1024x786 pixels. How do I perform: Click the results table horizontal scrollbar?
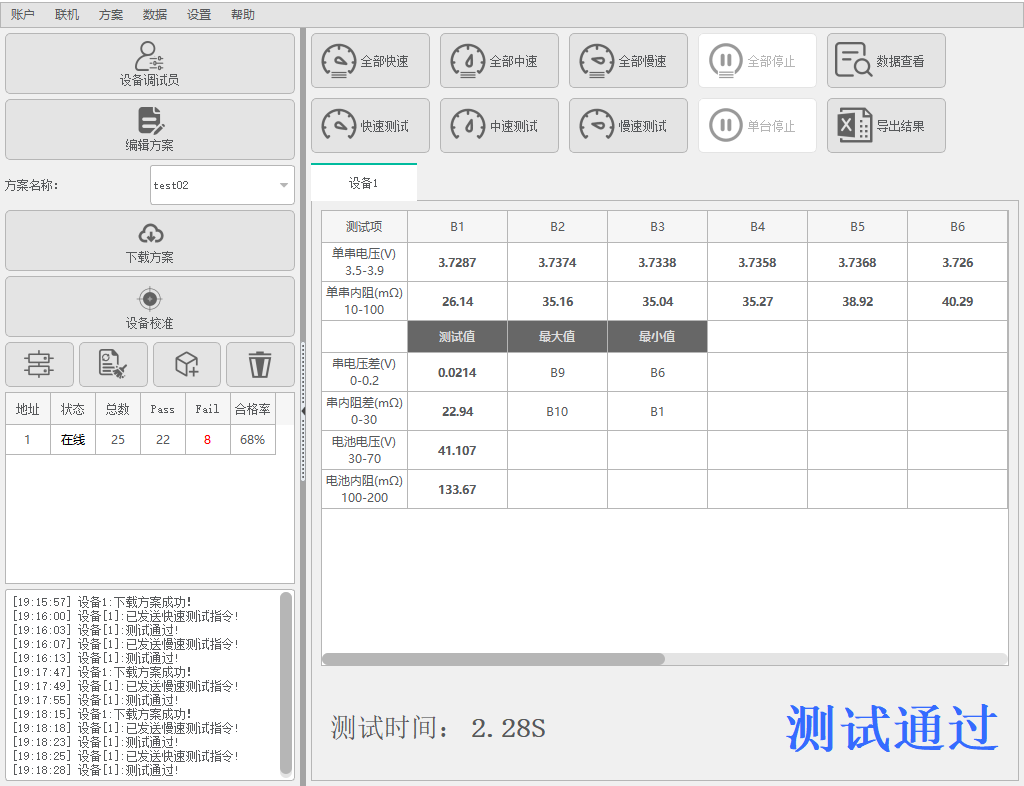tap(494, 659)
